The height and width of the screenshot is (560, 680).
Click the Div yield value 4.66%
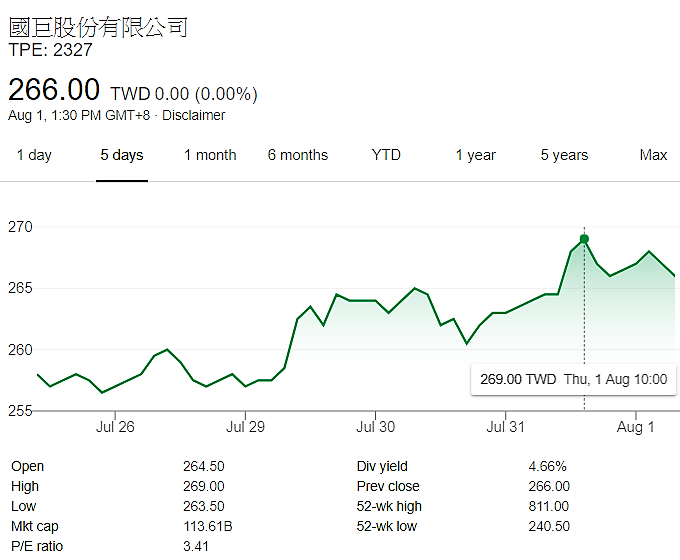(547, 466)
